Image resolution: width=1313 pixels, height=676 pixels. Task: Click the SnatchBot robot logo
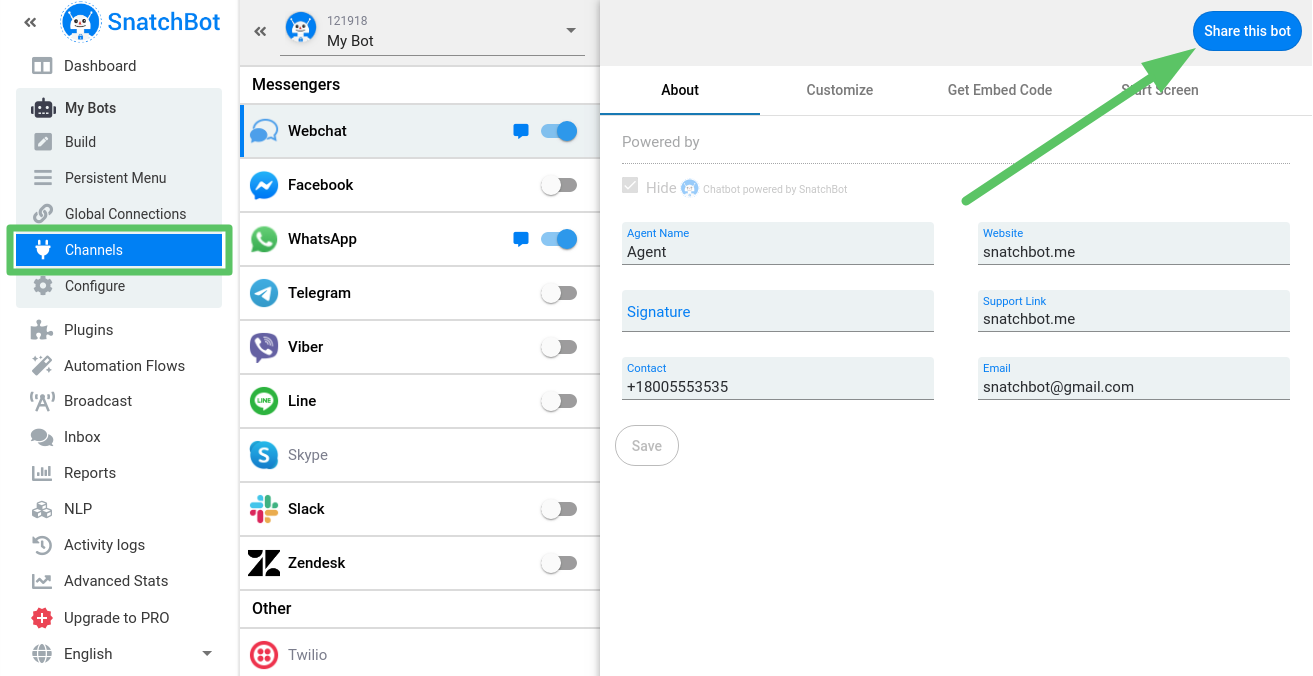tap(80, 22)
